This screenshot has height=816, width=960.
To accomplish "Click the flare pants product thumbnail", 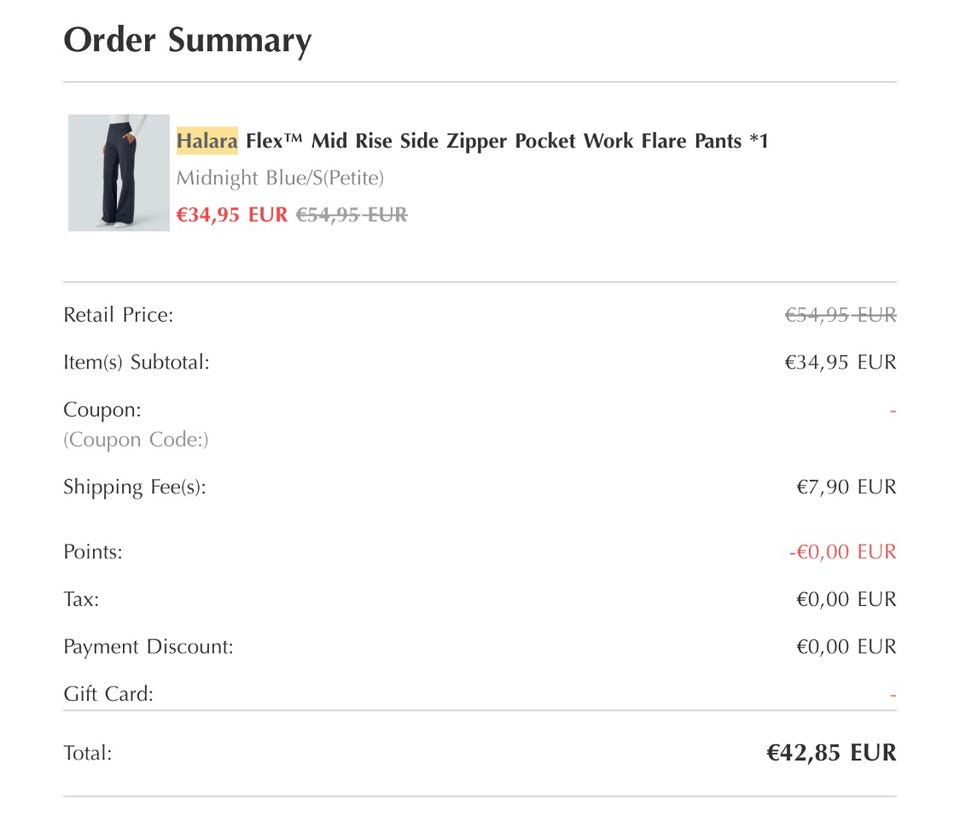I will point(118,172).
